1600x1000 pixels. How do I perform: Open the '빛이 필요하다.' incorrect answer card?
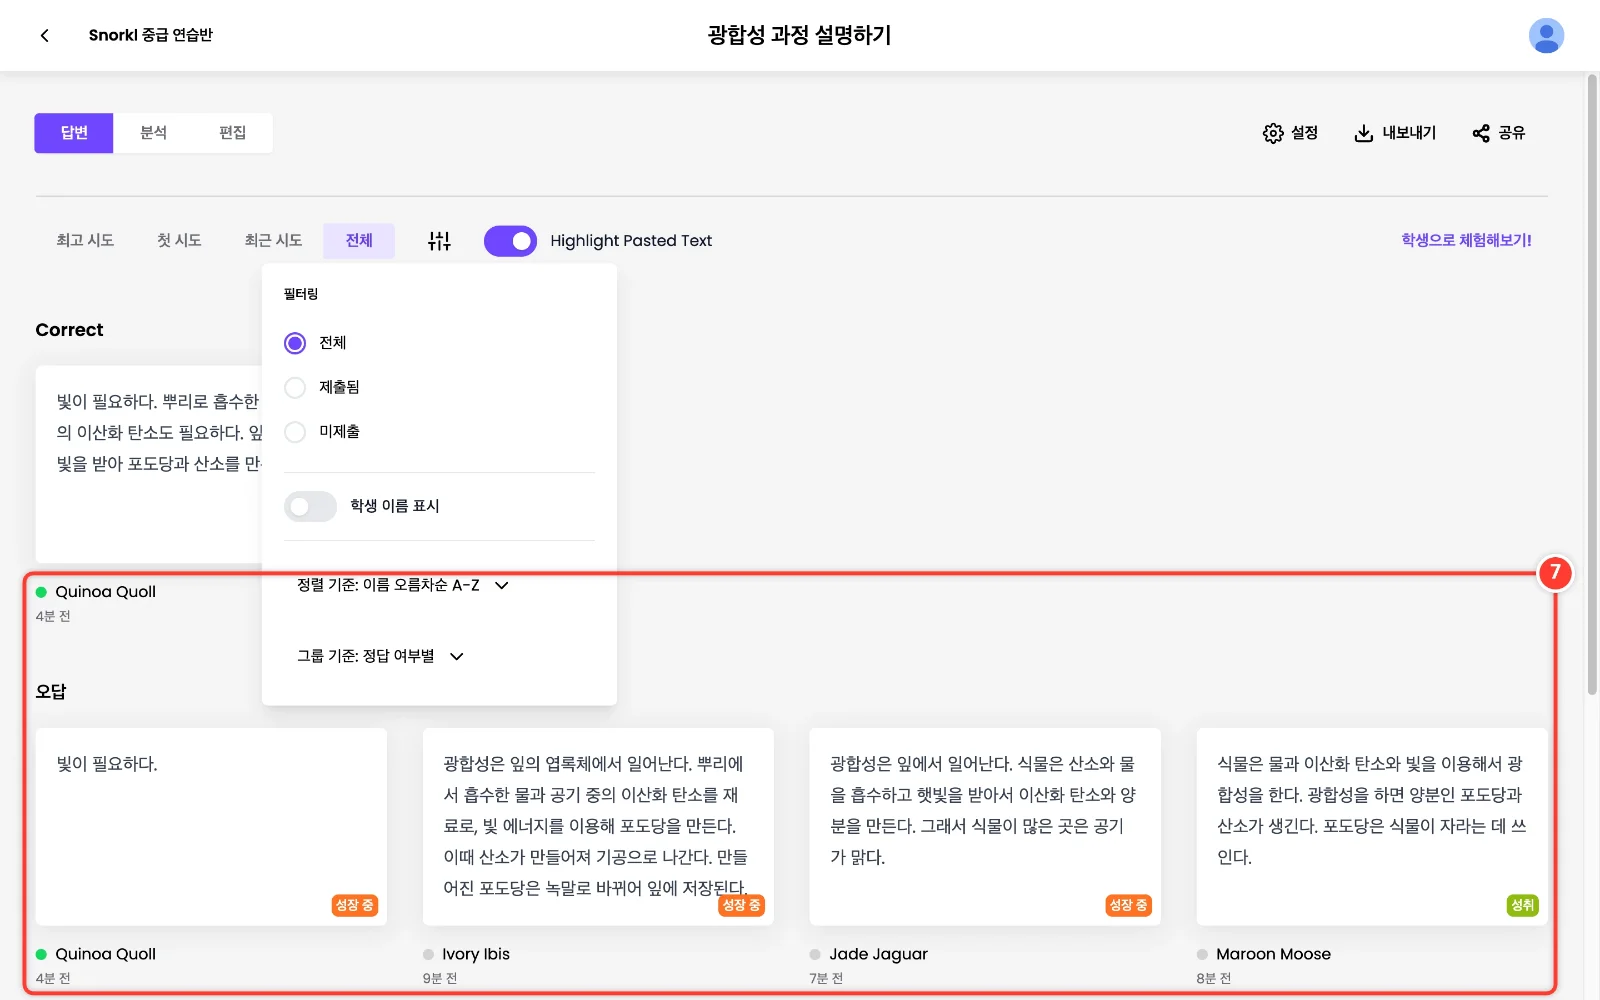(x=211, y=826)
